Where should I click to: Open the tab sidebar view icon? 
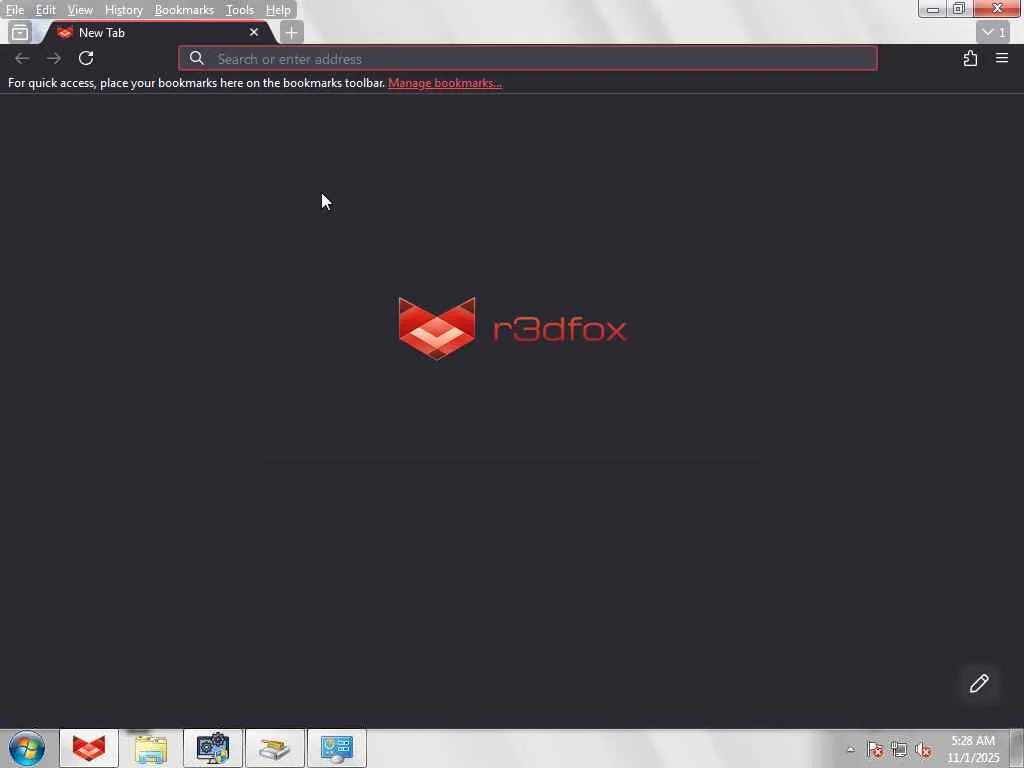click(20, 32)
